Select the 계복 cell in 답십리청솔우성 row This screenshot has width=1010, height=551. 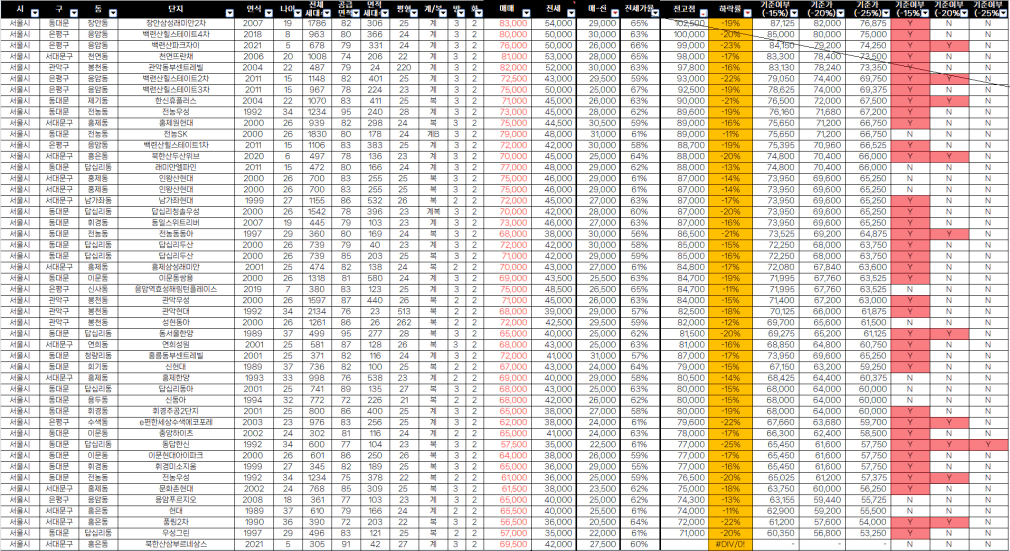[x=434, y=212]
